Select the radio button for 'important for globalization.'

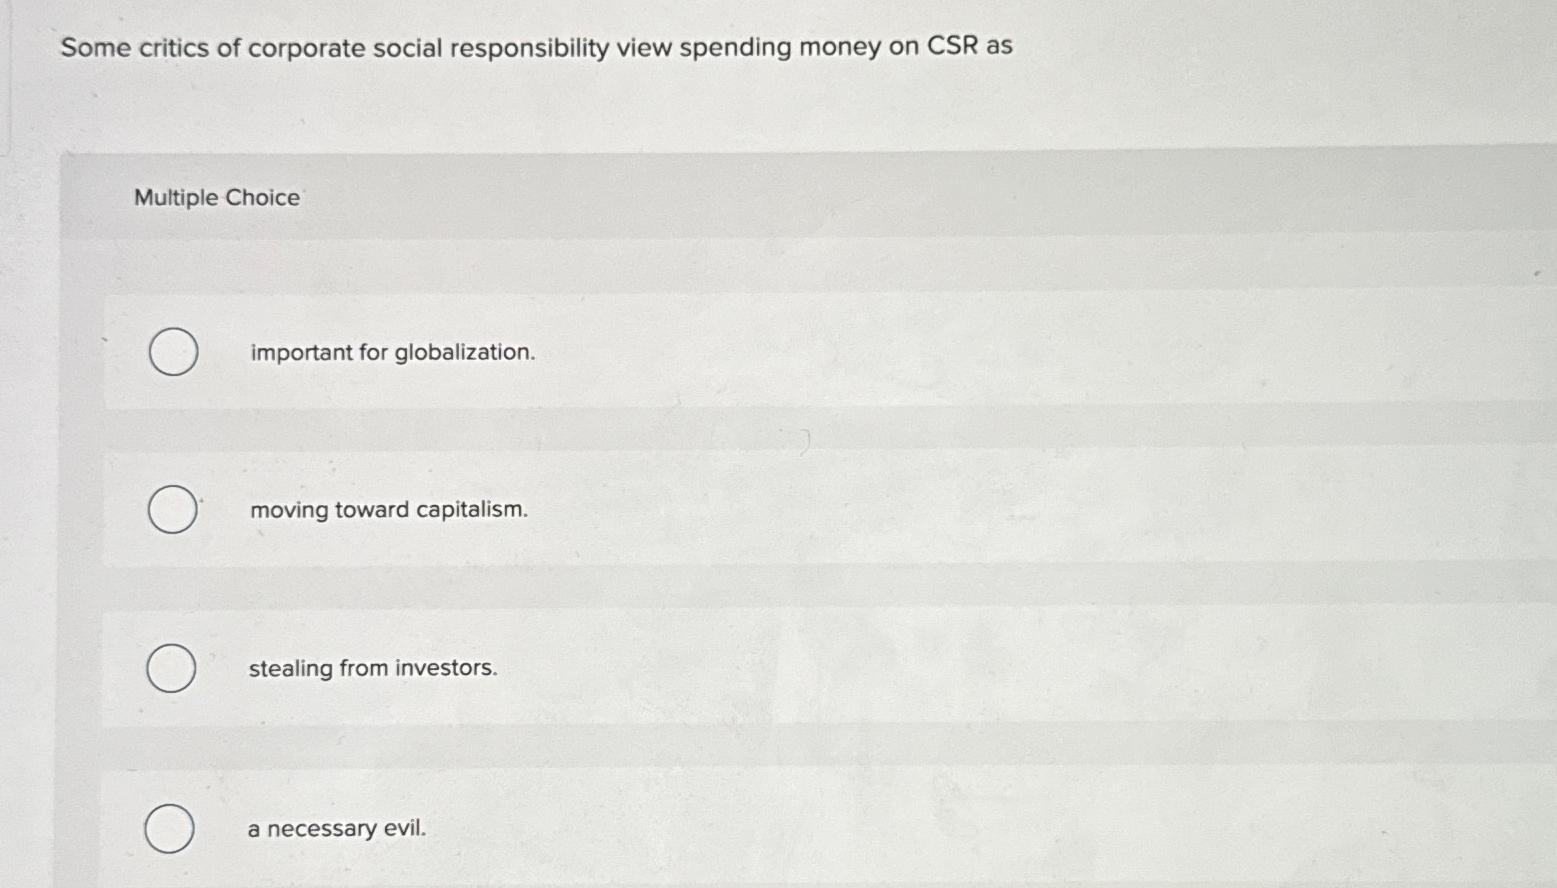(x=172, y=352)
